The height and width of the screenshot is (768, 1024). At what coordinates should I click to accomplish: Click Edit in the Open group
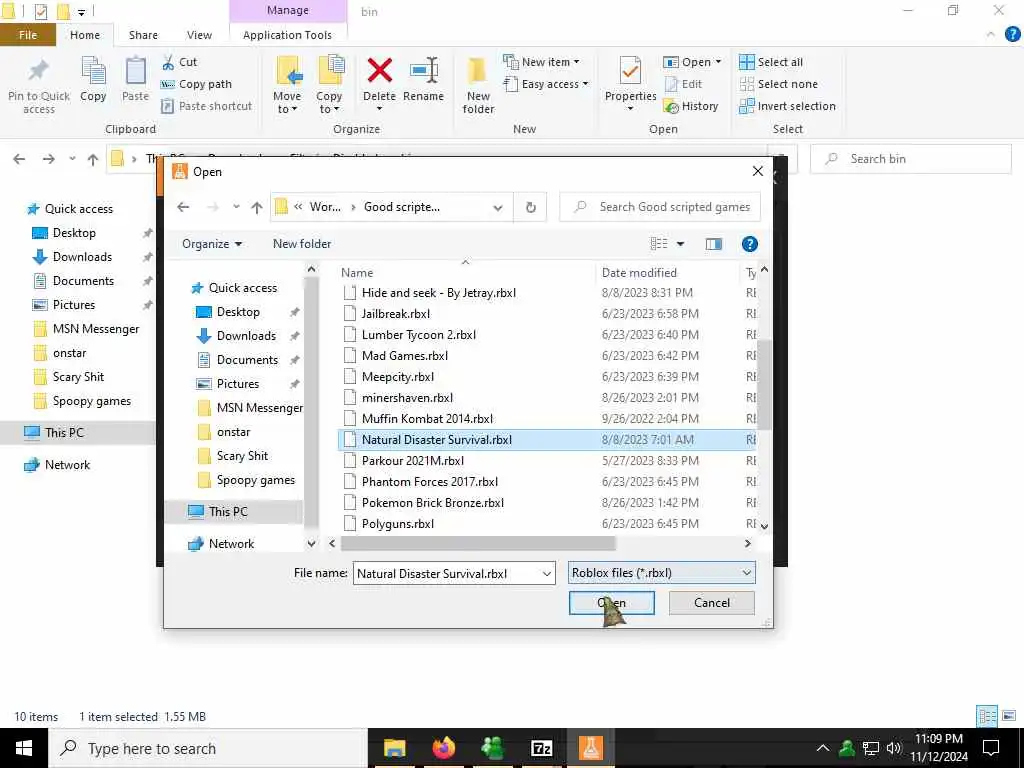pos(683,84)
